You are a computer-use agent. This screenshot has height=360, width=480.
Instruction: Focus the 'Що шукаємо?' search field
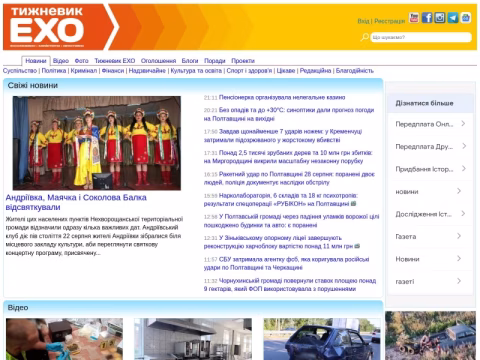(421, 37)
